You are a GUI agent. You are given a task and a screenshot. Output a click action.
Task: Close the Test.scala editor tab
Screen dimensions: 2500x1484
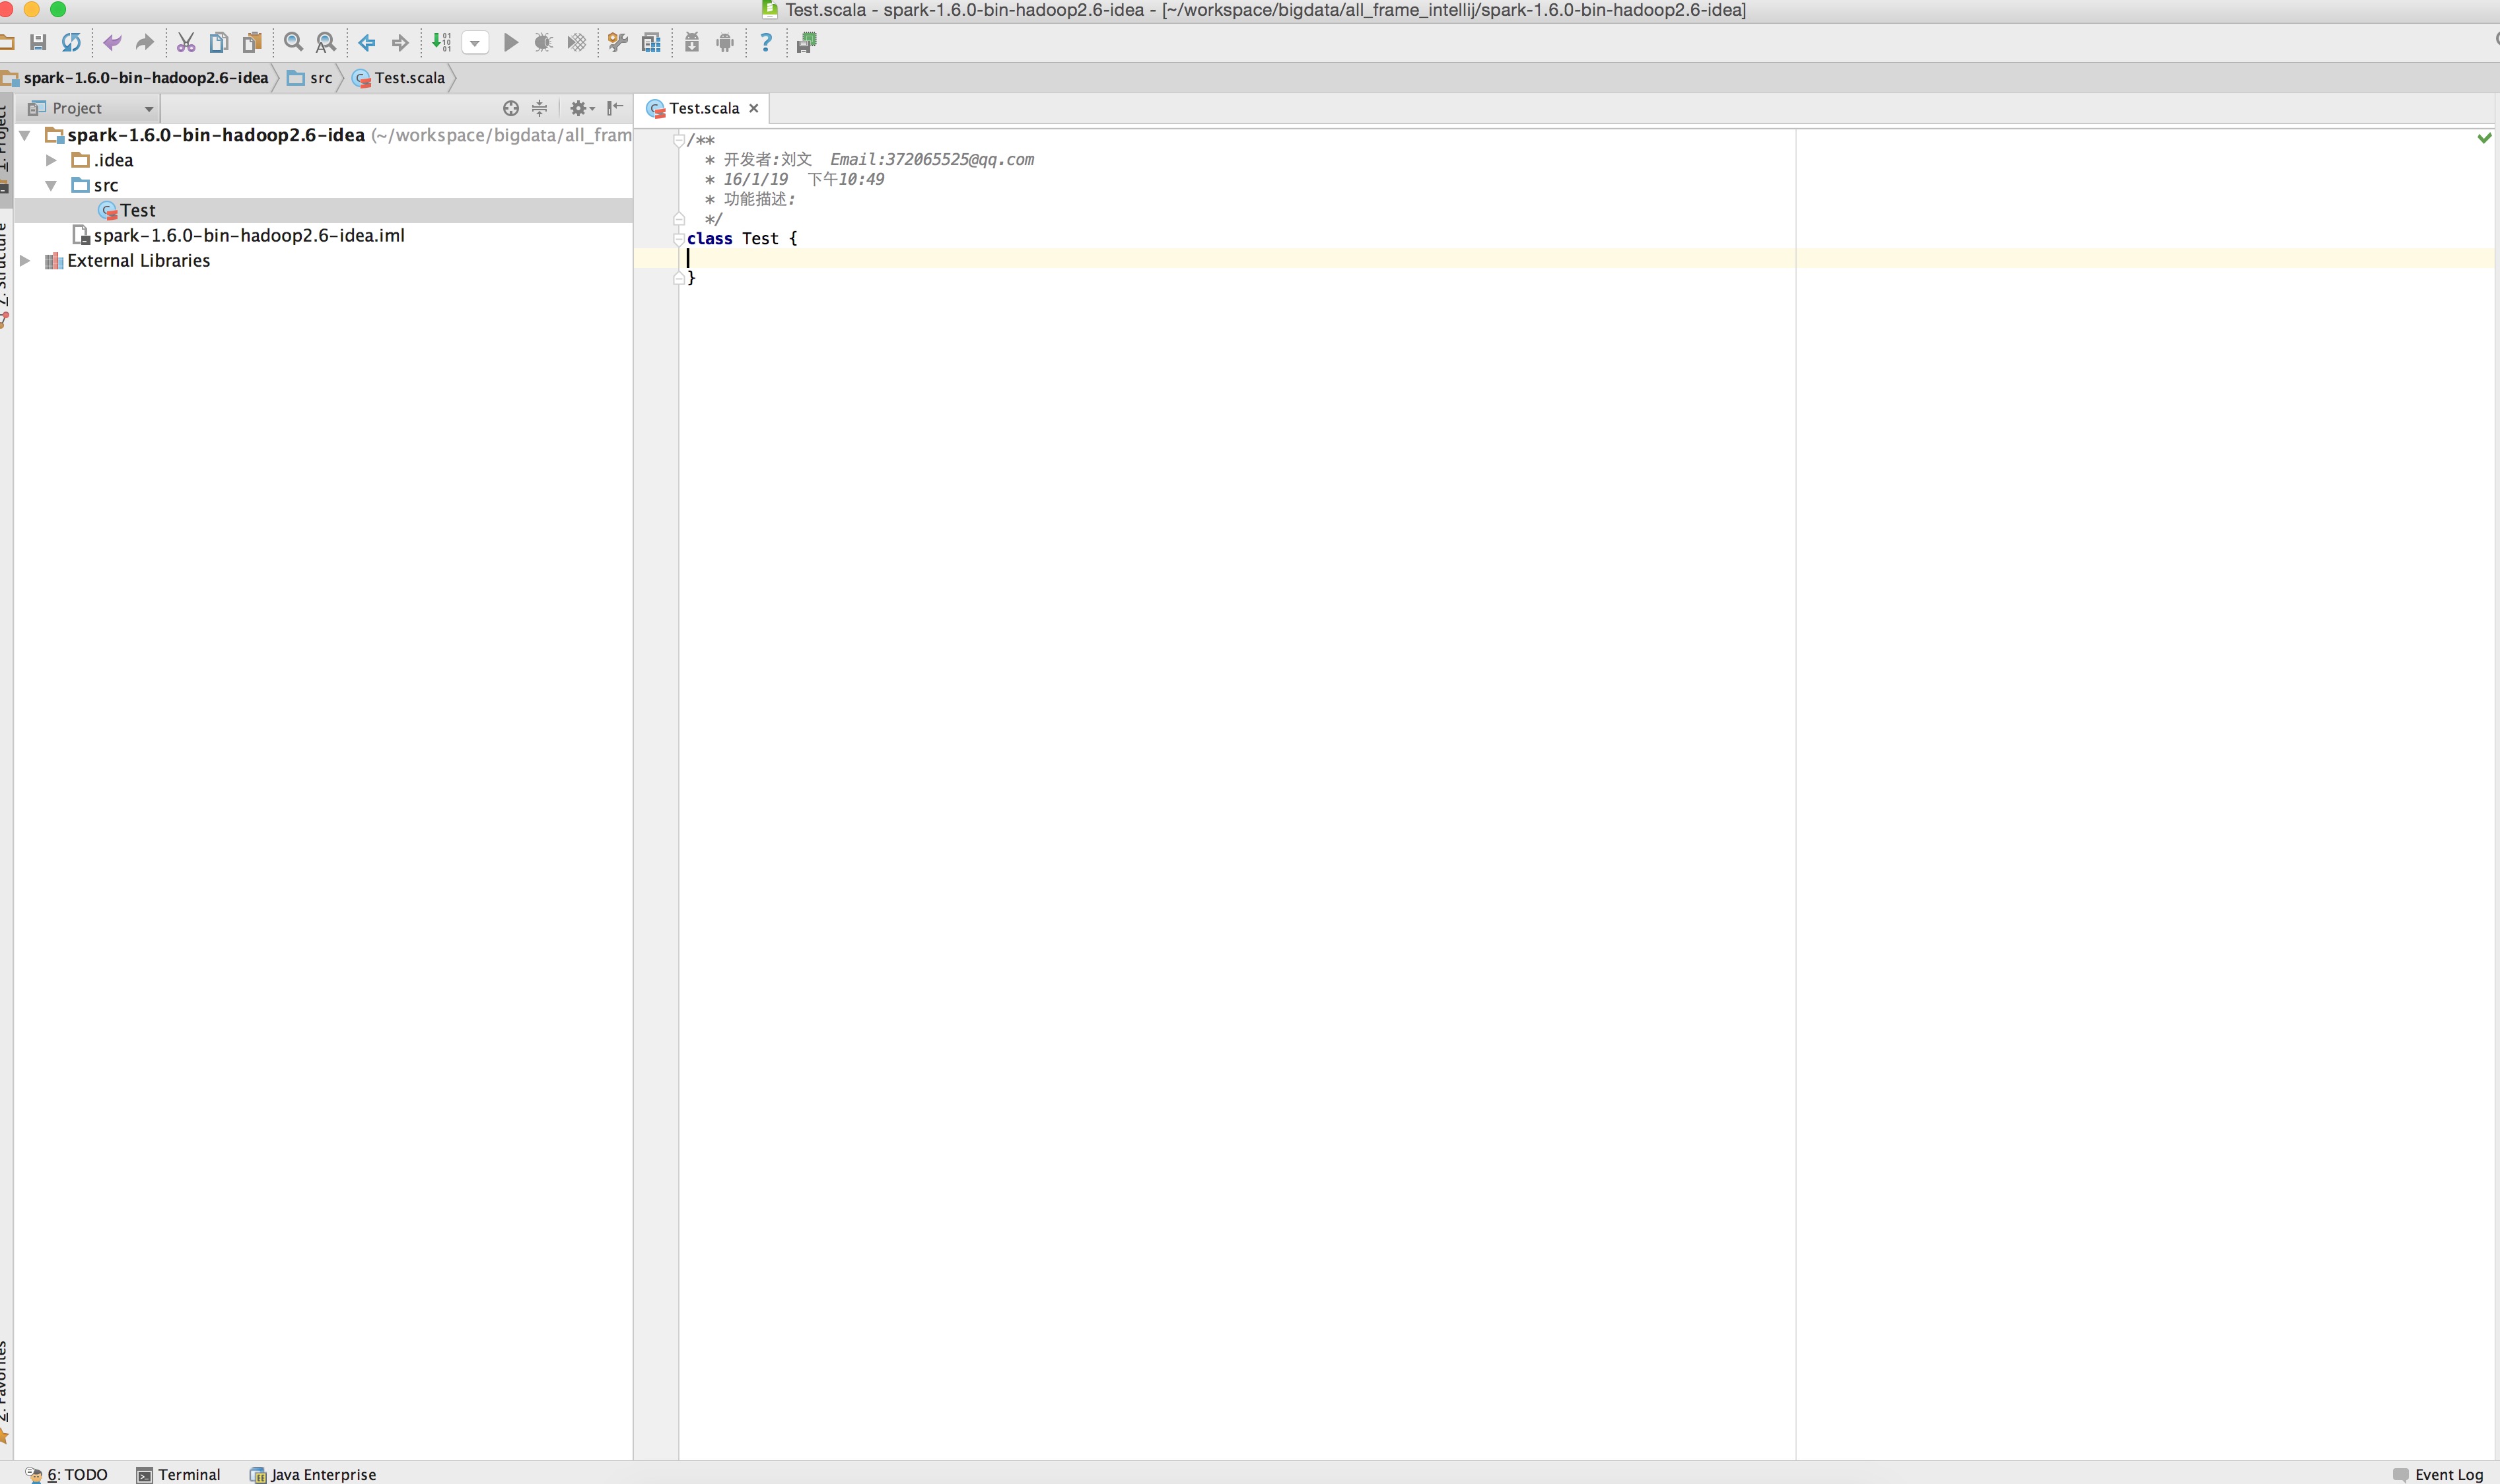click(x=754, y=108)
